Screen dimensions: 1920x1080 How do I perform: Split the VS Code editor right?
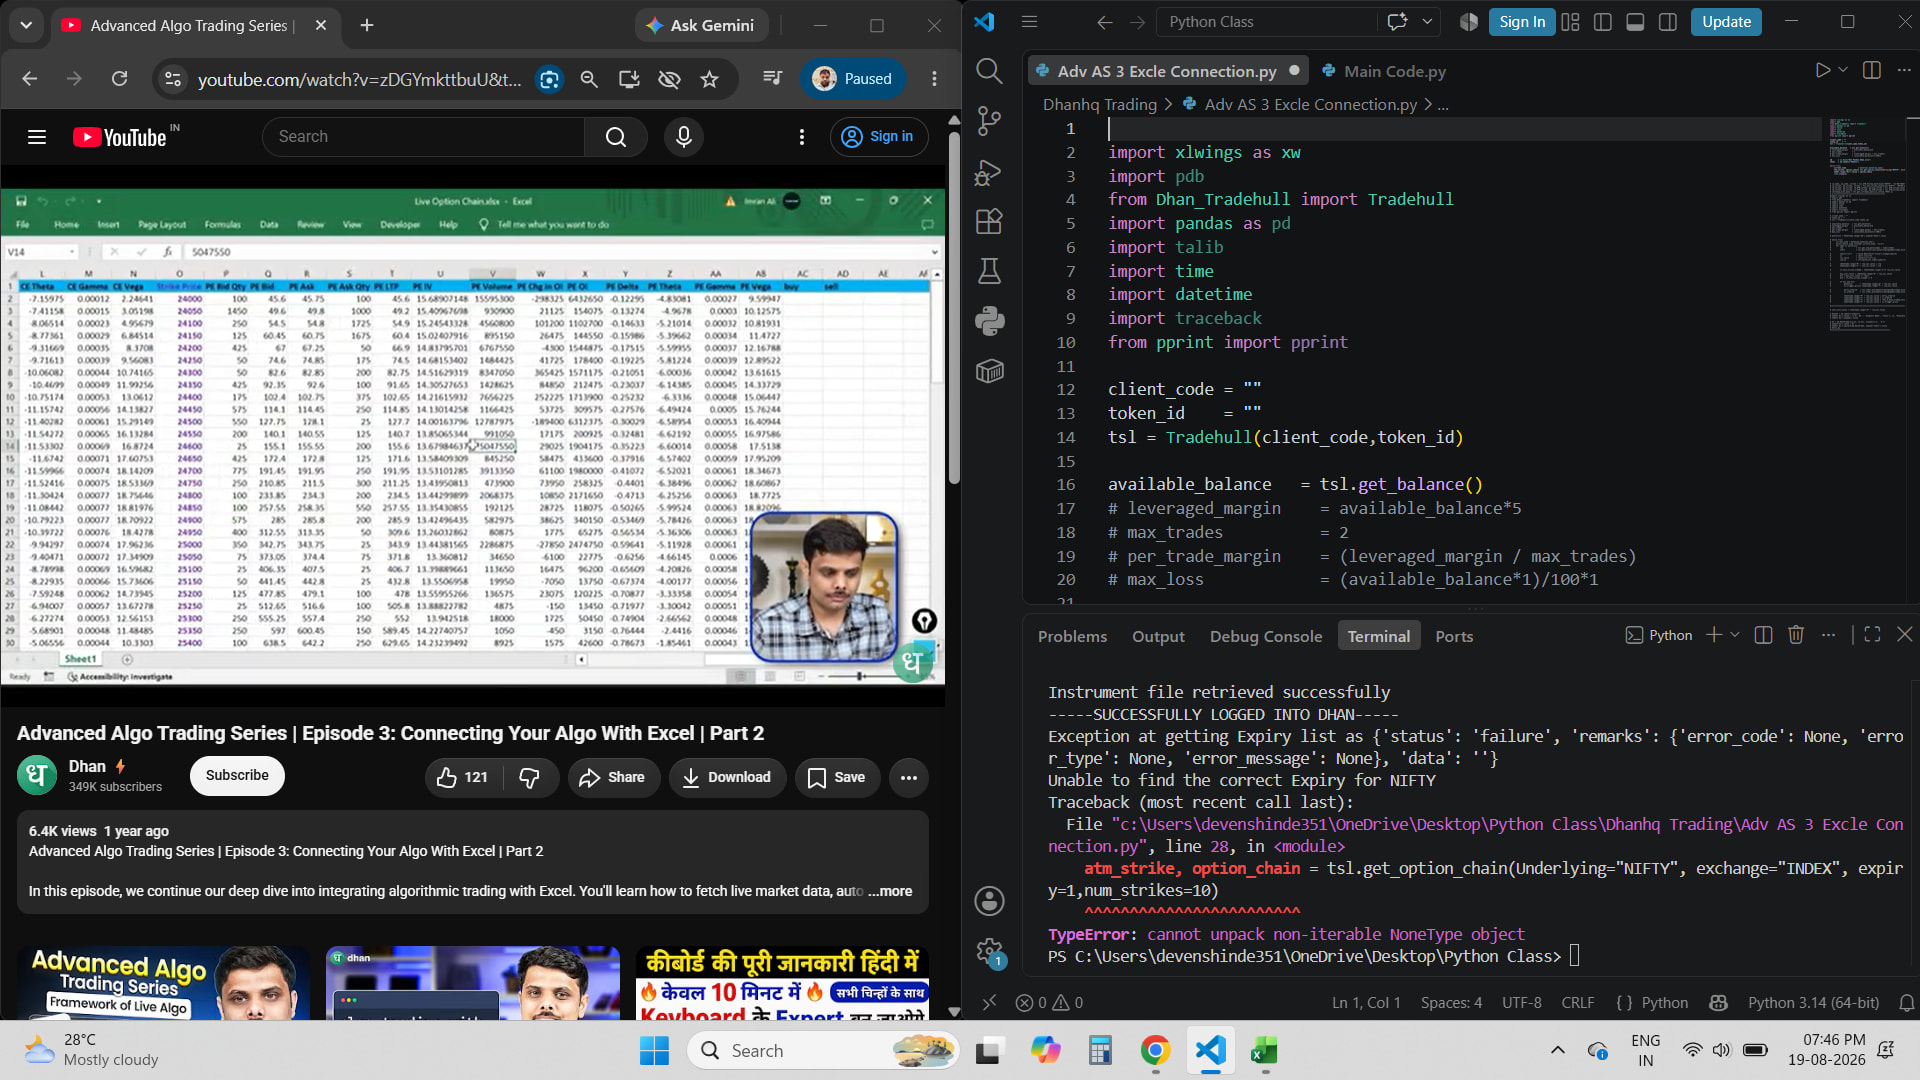pos(1872,70)
